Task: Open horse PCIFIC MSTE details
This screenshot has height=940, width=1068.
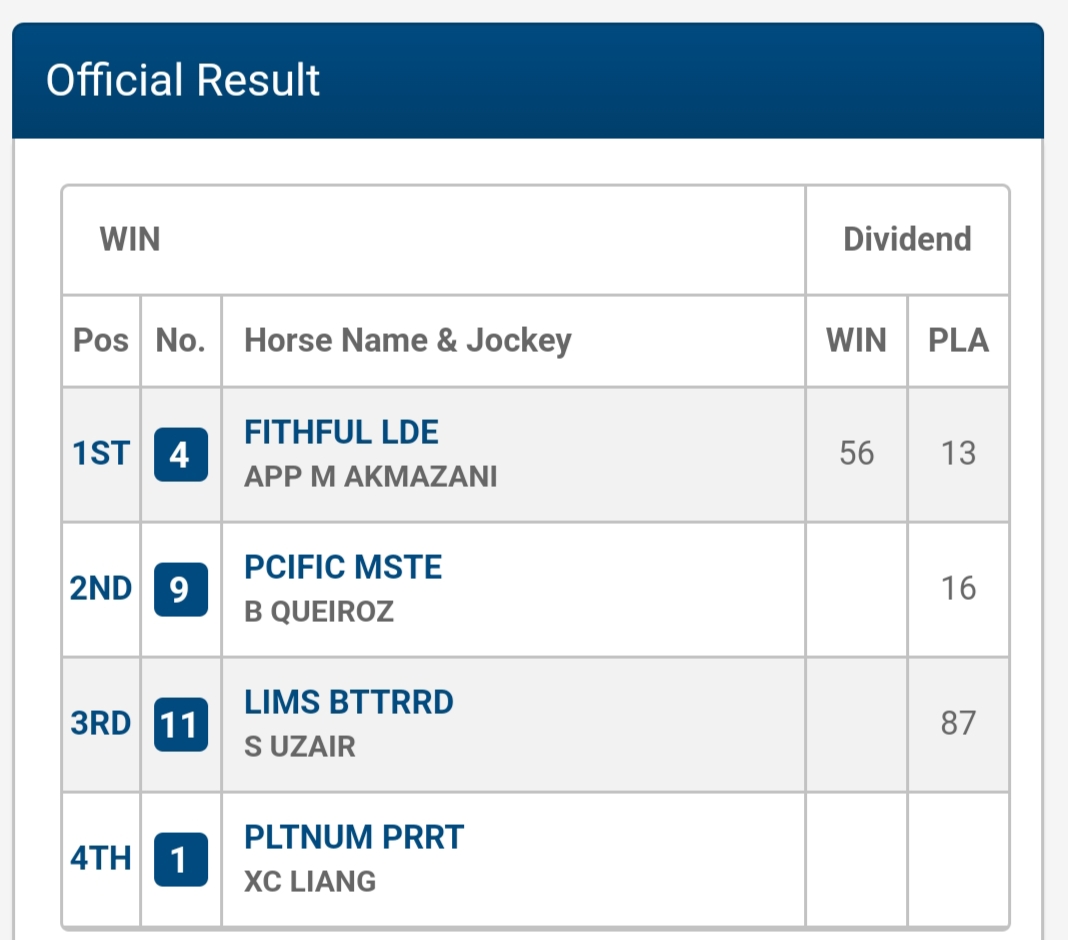Action: [x=343, y=567]
